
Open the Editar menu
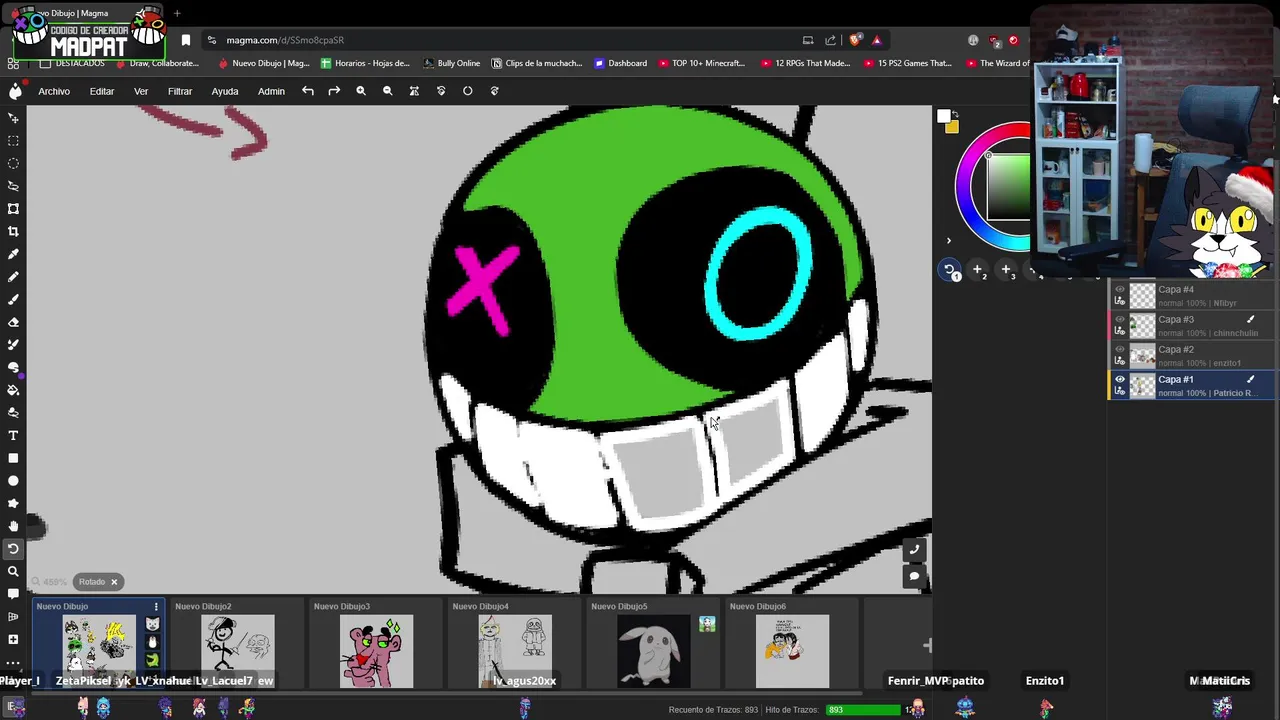pos(102,91)
